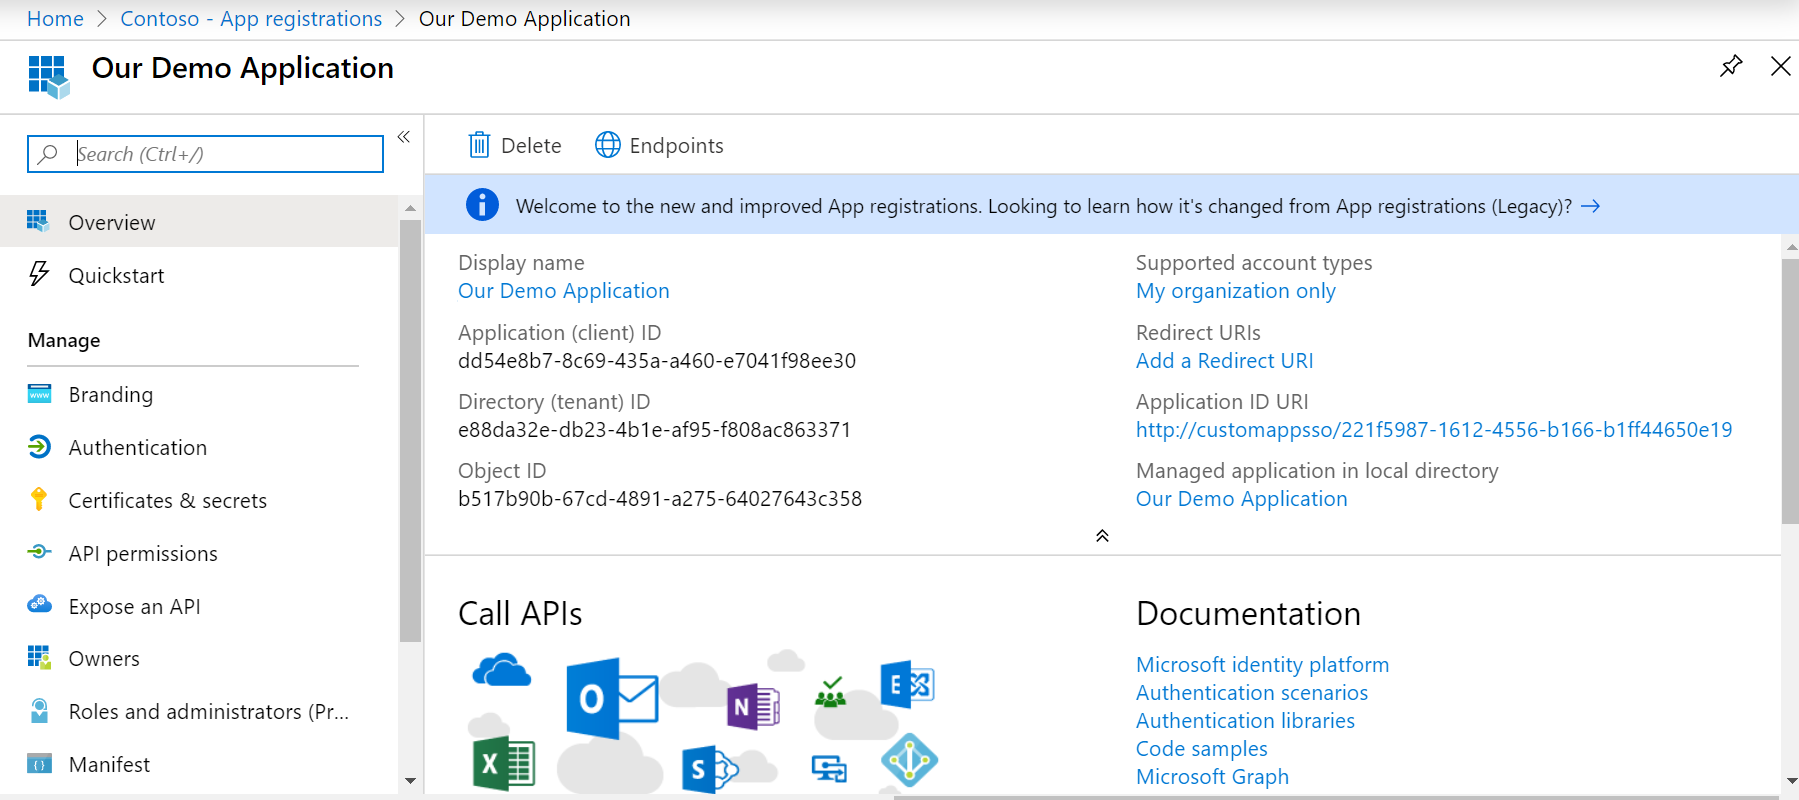Image resolution: width=1799 pixels, height=800 pixels.
Task: Click the Azure Active Directory diamond icon
Action: click(909, 760)
